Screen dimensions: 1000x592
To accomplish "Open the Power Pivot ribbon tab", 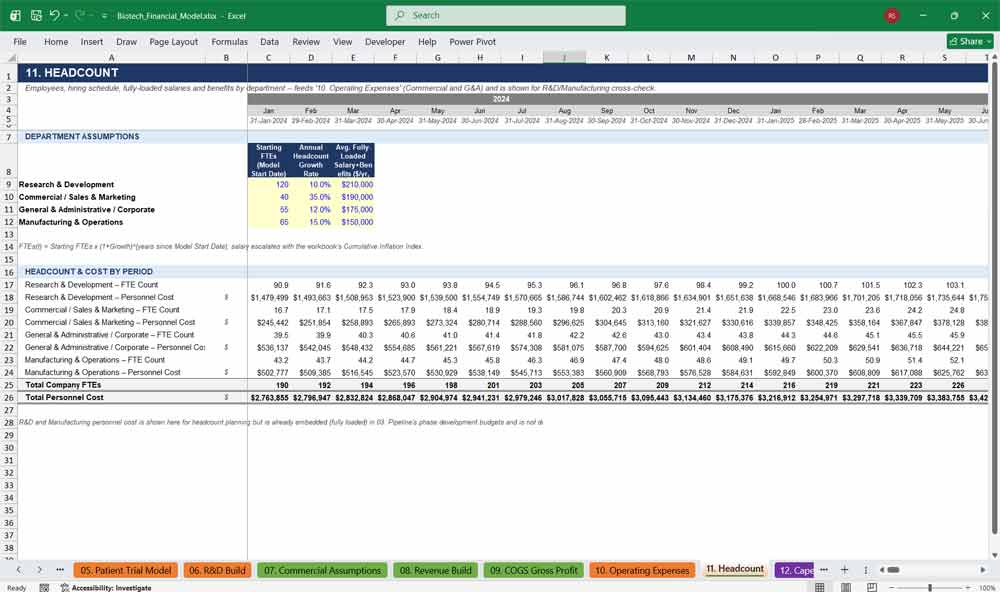I will (472, 41).
